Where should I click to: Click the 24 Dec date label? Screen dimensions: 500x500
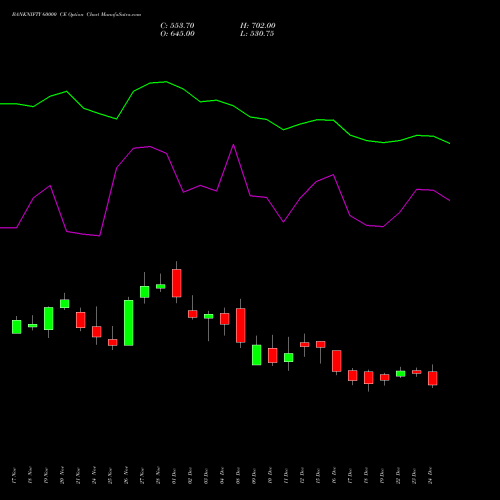(430, 476)
